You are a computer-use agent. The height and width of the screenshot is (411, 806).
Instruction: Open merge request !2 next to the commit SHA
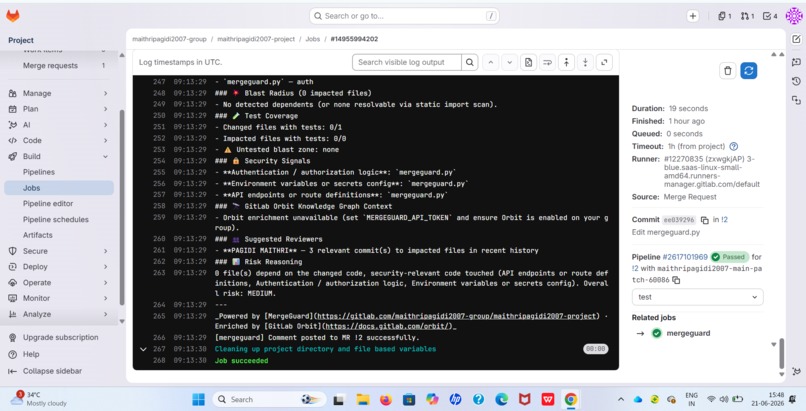pyautogui.click(x=724, y=220)
